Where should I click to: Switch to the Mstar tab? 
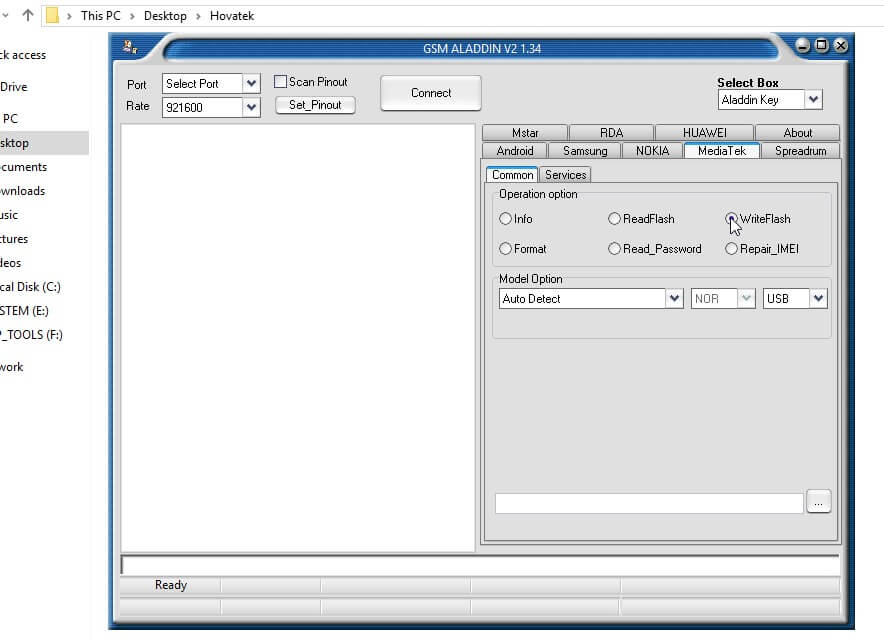pos(525,133)
